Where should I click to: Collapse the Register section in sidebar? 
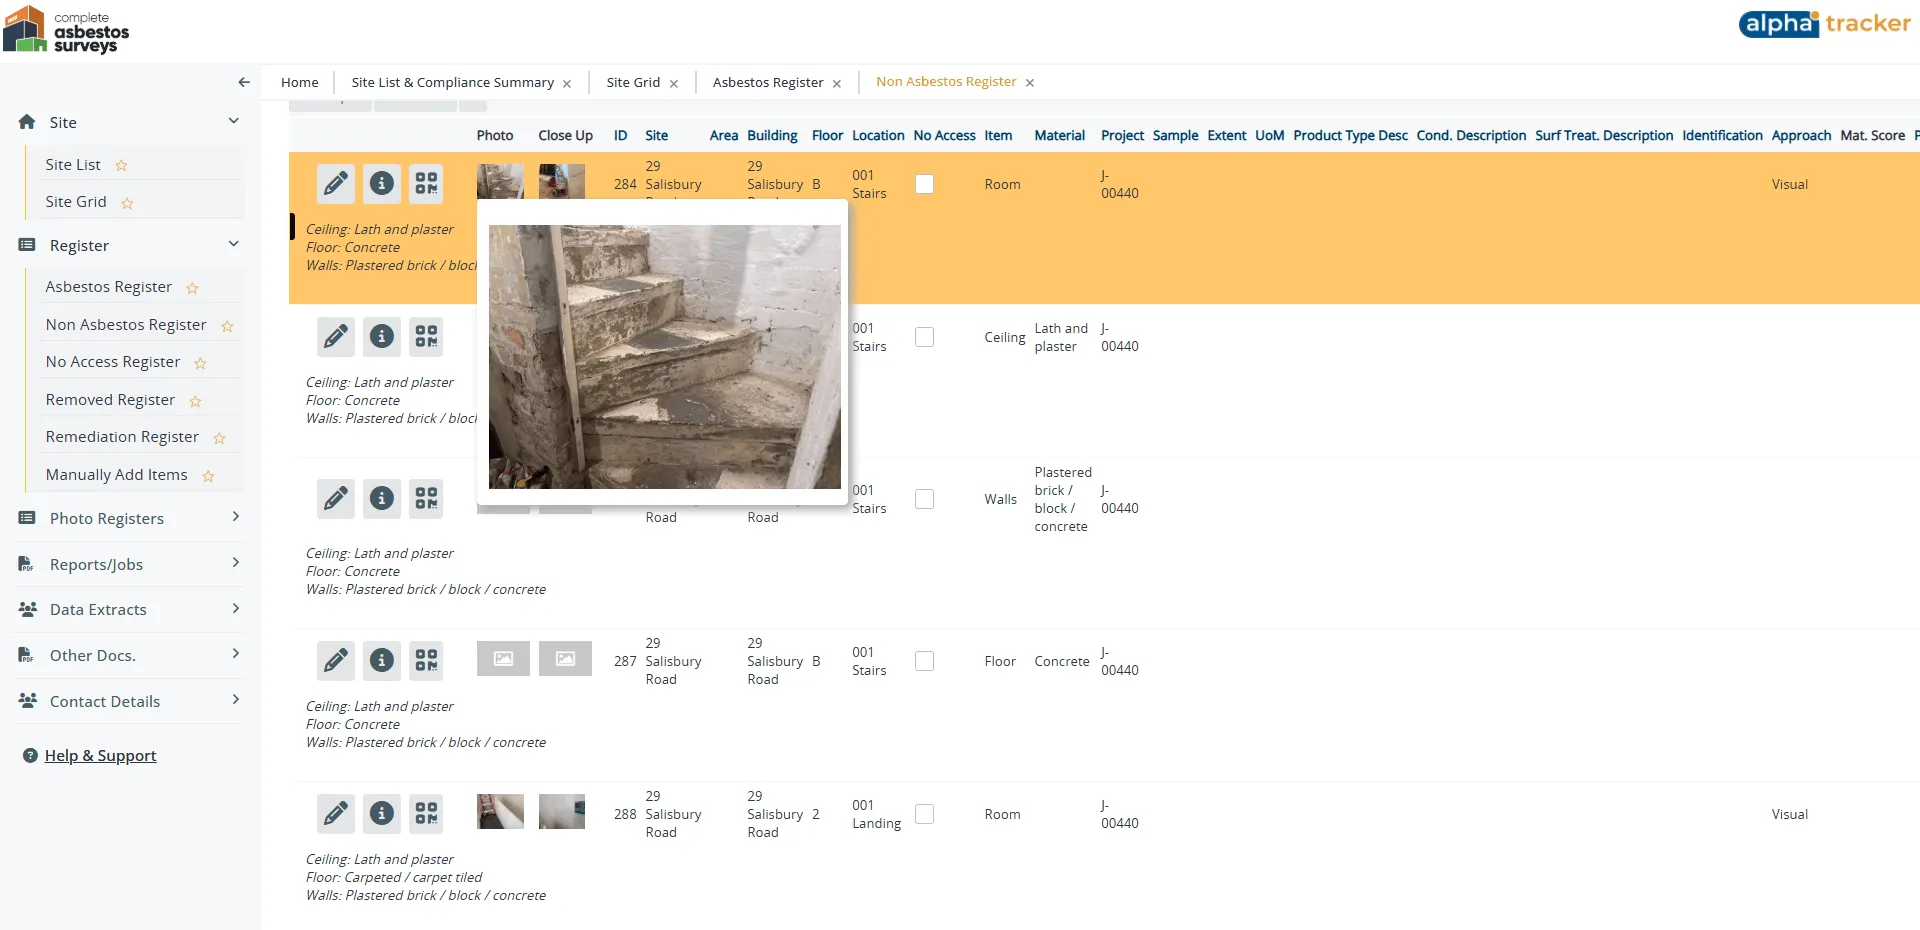coord(234,244)
